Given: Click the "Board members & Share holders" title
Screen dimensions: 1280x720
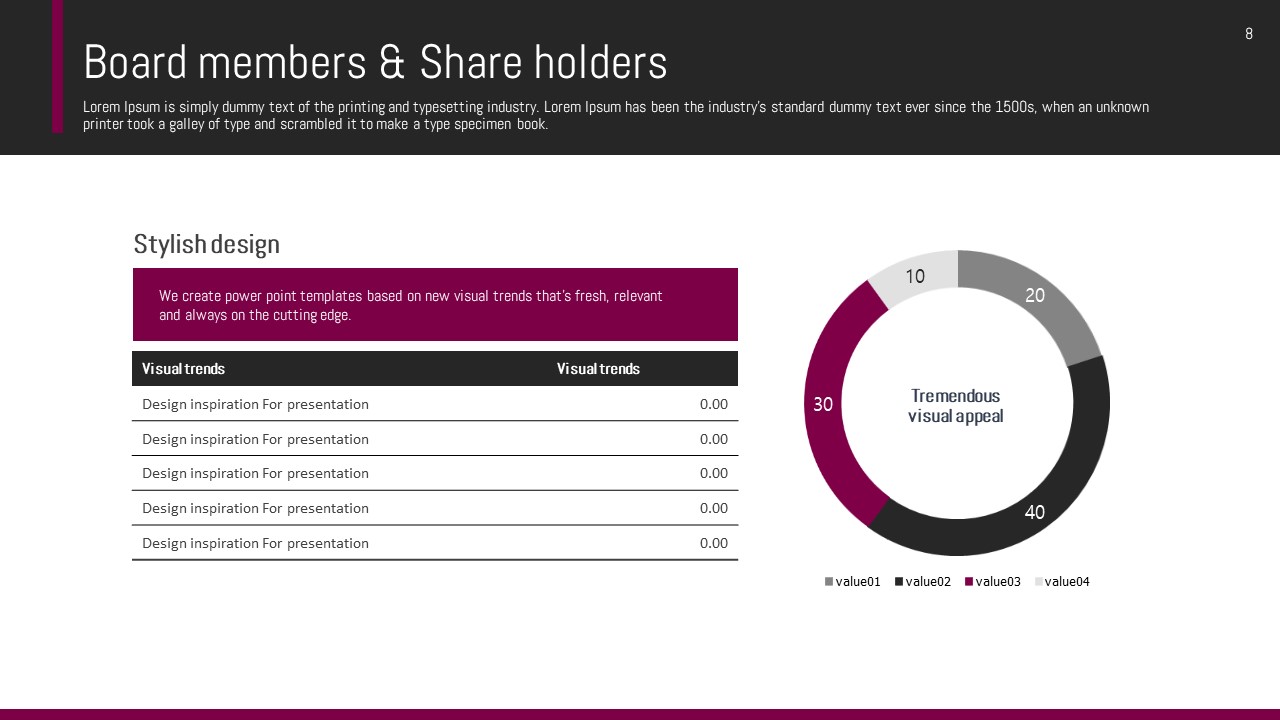Looking at the screenshot, I should click(x=375, y=62).
